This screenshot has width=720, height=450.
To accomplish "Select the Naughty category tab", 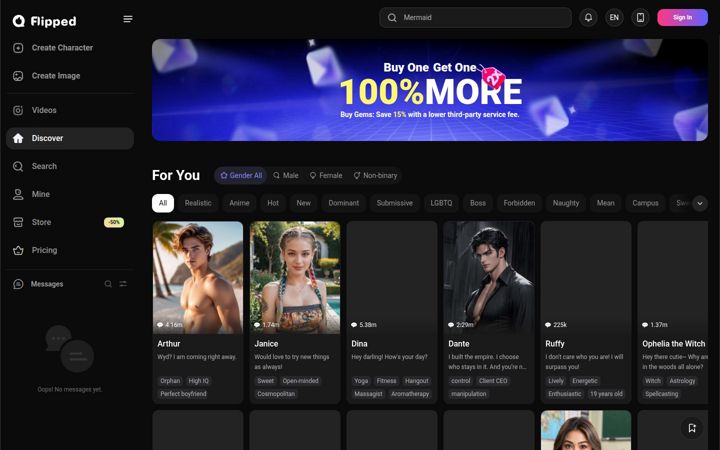I will 566,203.
